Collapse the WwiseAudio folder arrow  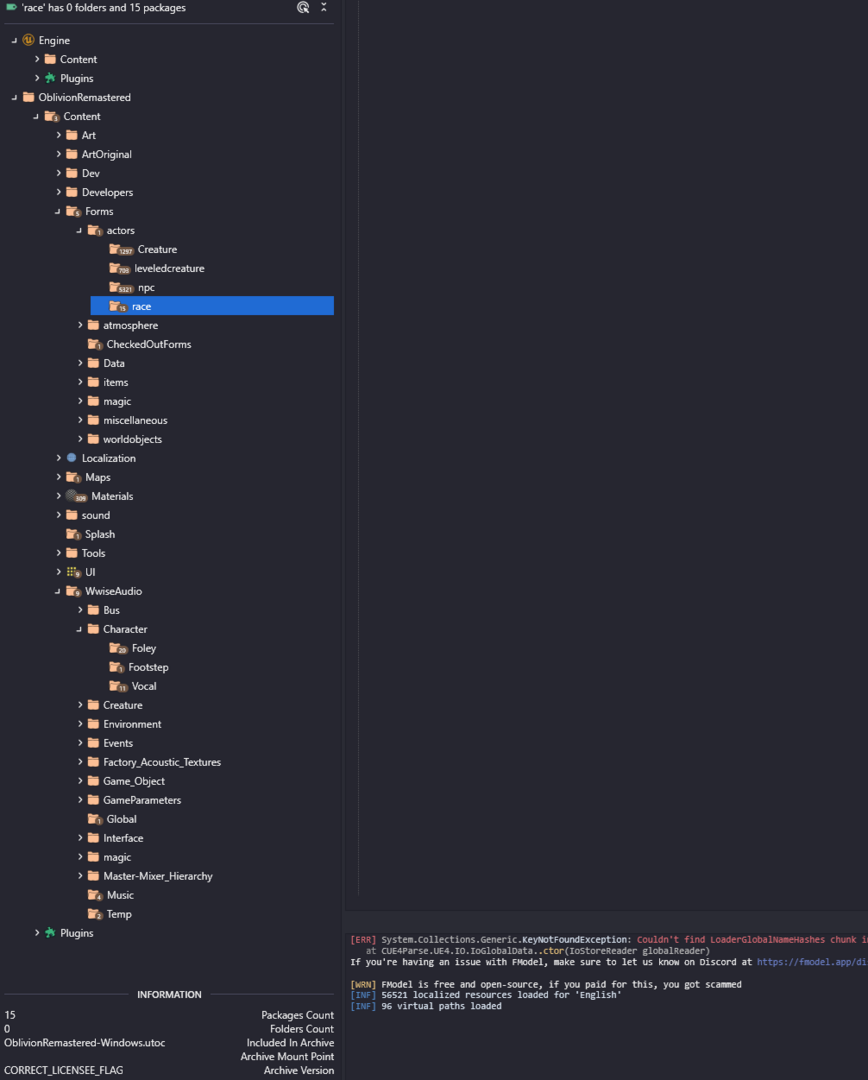point(58,591)
